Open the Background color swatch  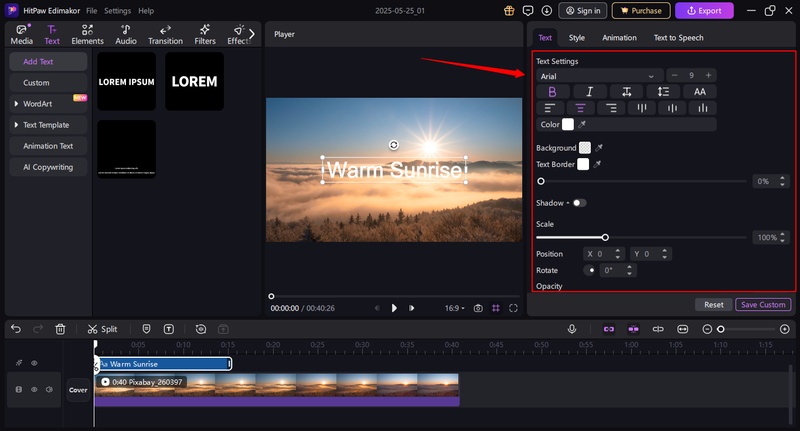585,148
